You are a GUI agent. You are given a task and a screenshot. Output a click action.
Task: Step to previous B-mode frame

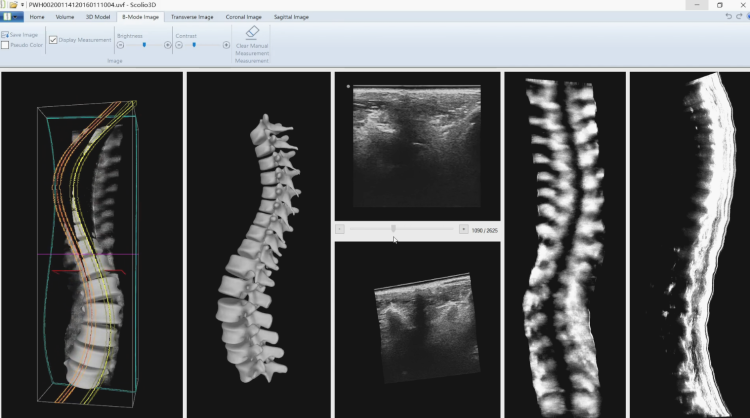(x=340, y=229)
